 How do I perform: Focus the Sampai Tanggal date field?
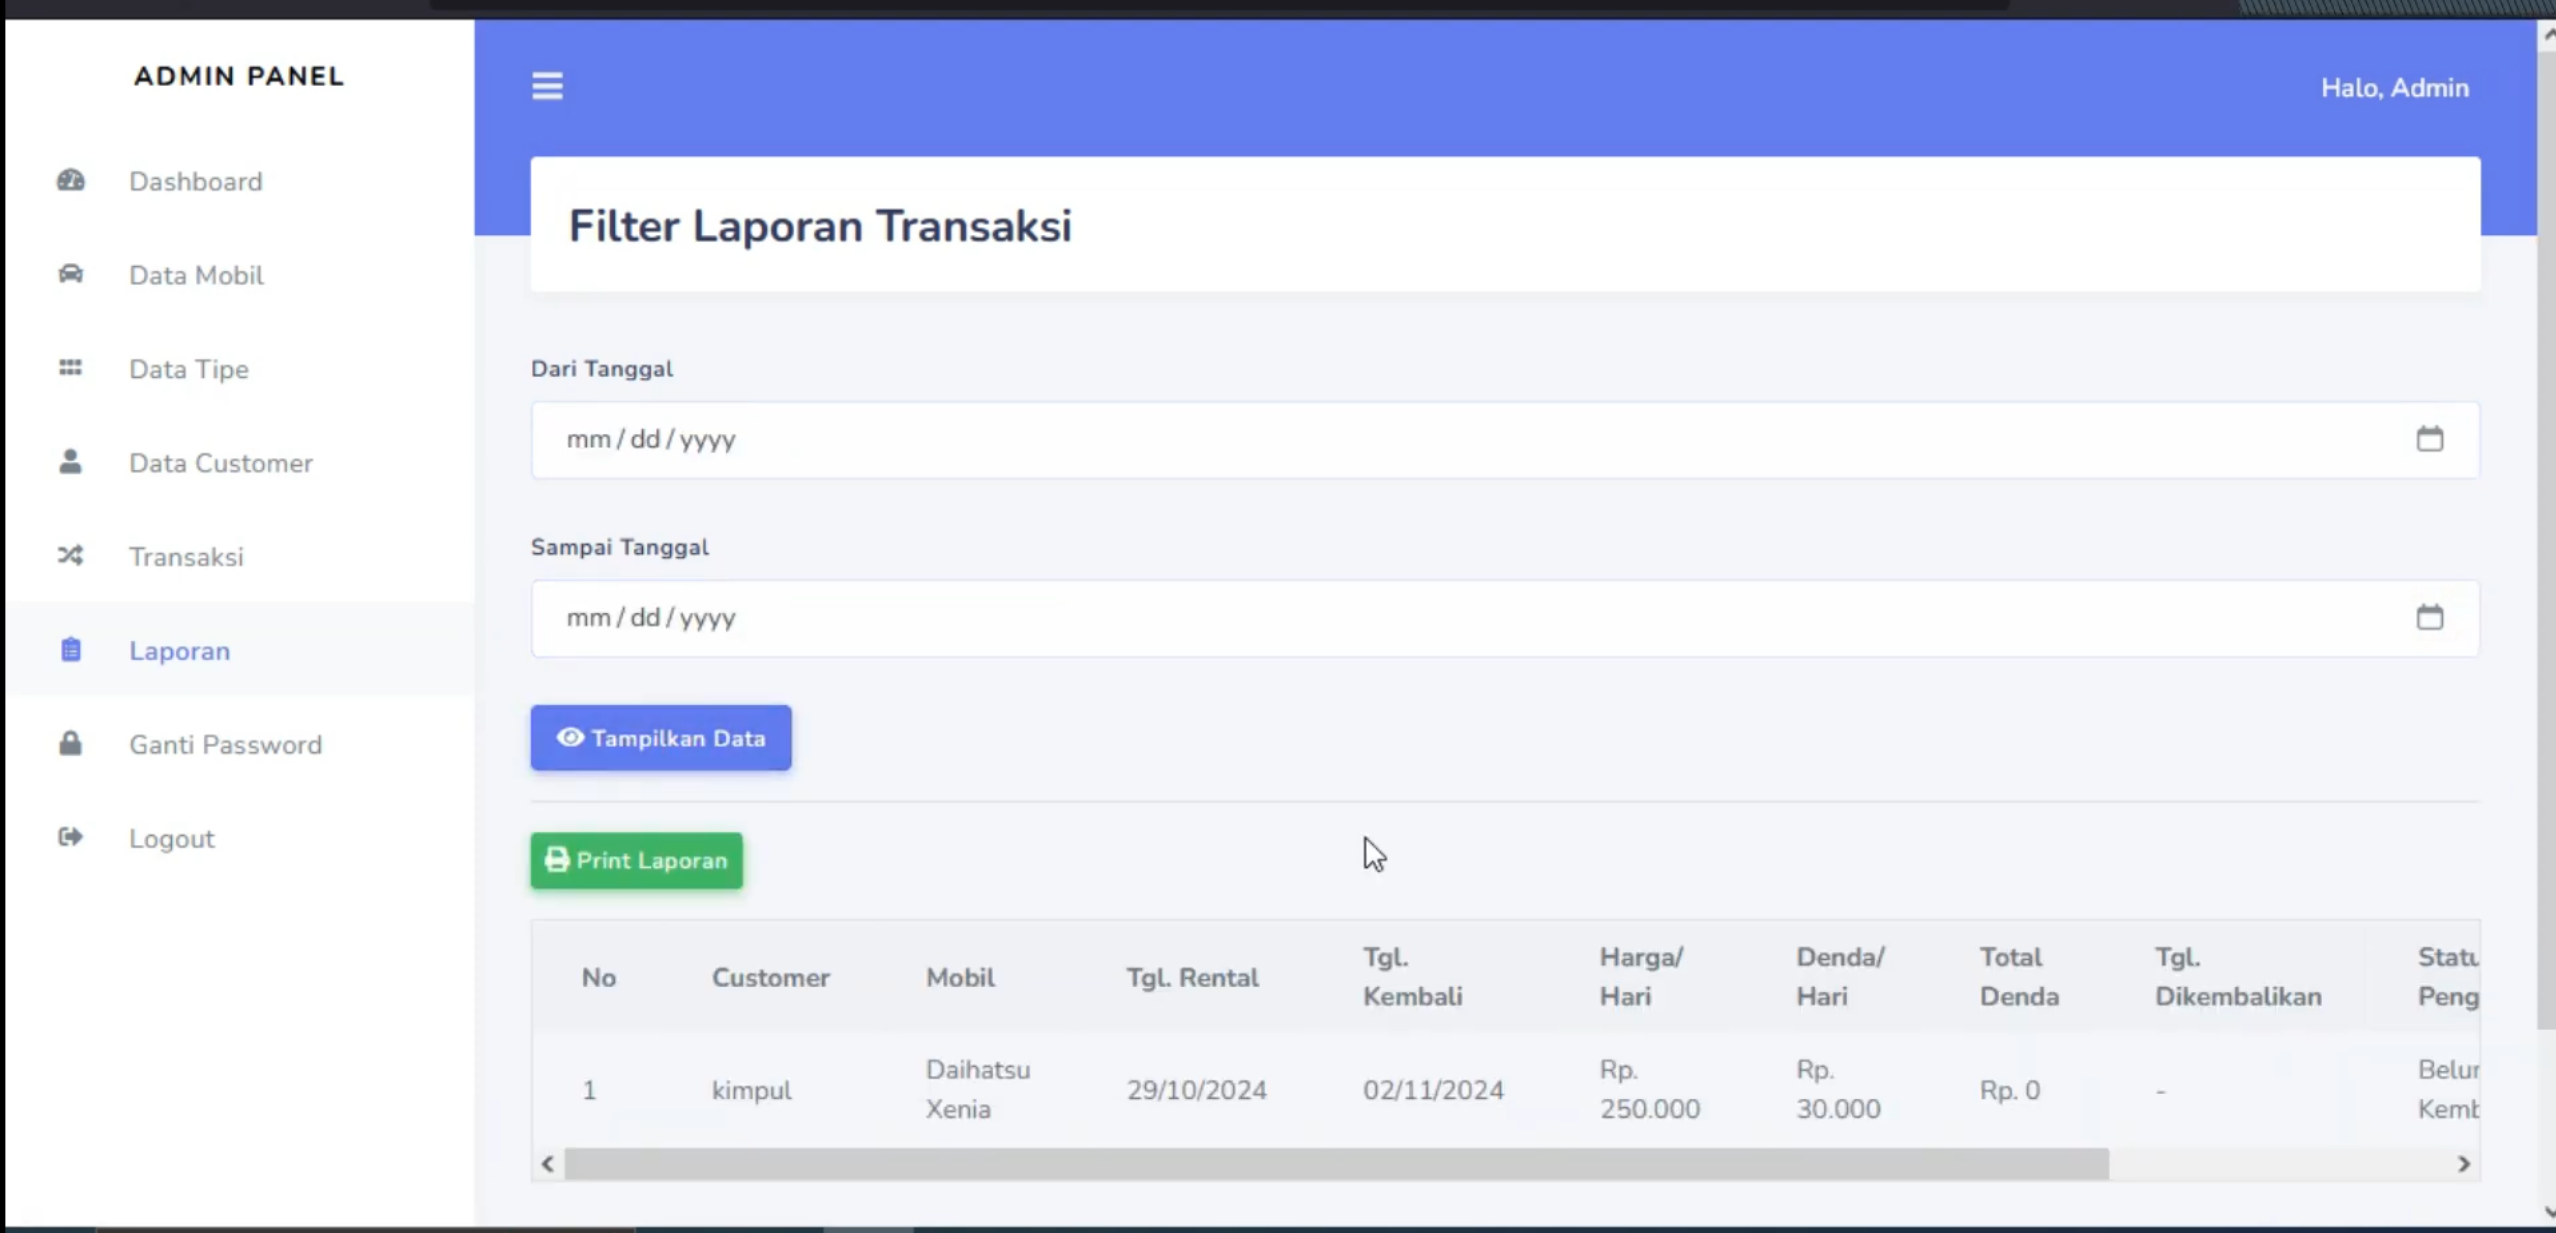point(1505,618)
